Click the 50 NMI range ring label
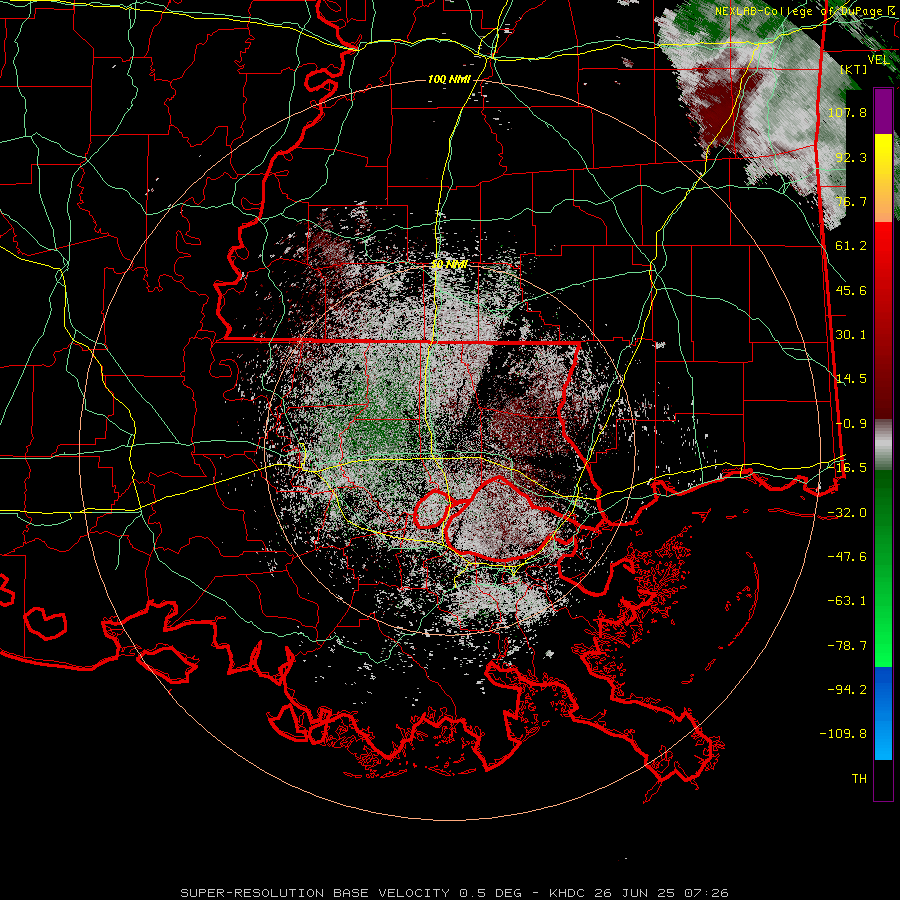Image resolution: width=900 pixels, height=900 pixels. (449, 265)
